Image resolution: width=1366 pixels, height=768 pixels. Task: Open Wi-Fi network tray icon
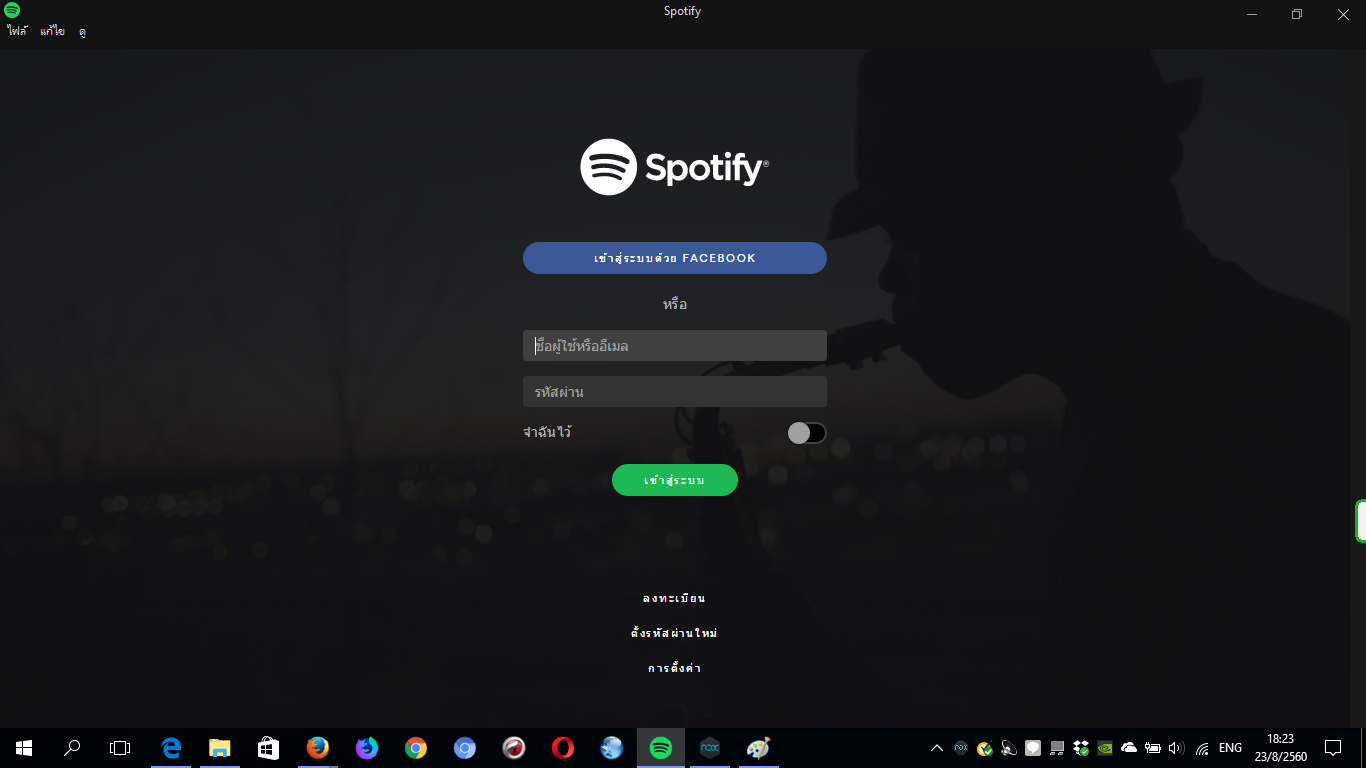(x=1202, y=747)
